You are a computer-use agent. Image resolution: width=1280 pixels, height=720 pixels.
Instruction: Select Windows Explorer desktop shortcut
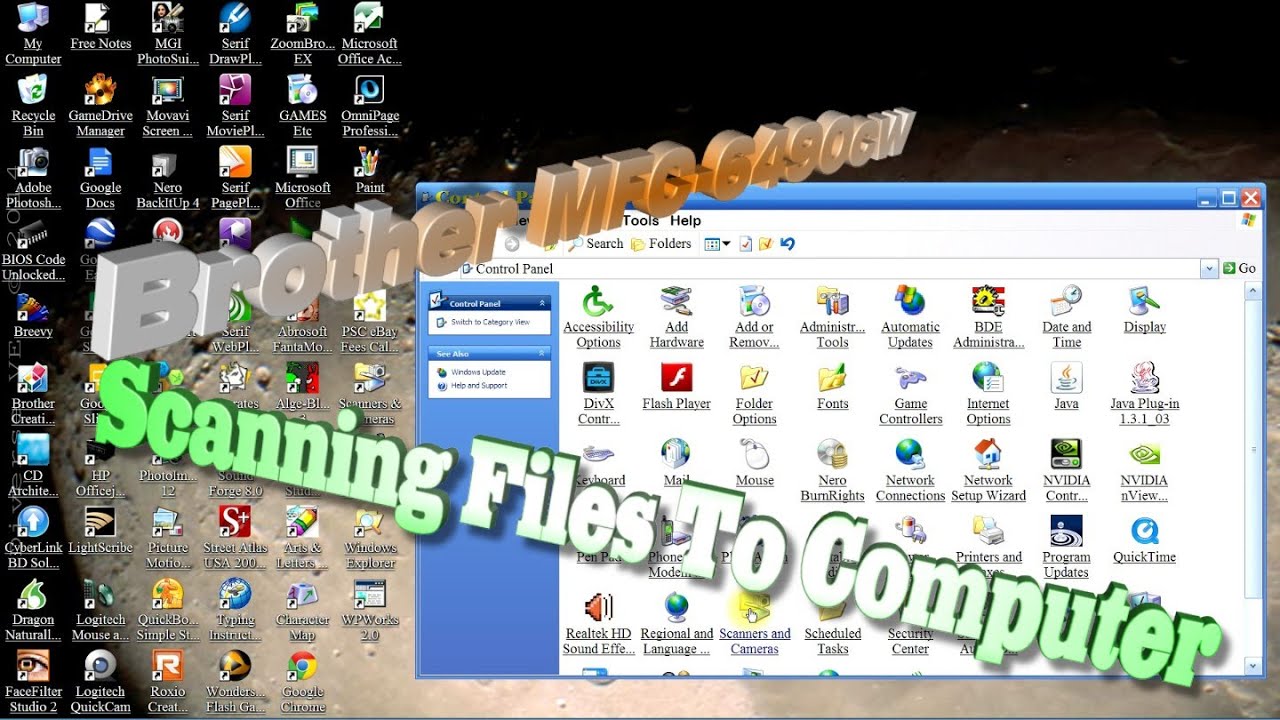369,538
